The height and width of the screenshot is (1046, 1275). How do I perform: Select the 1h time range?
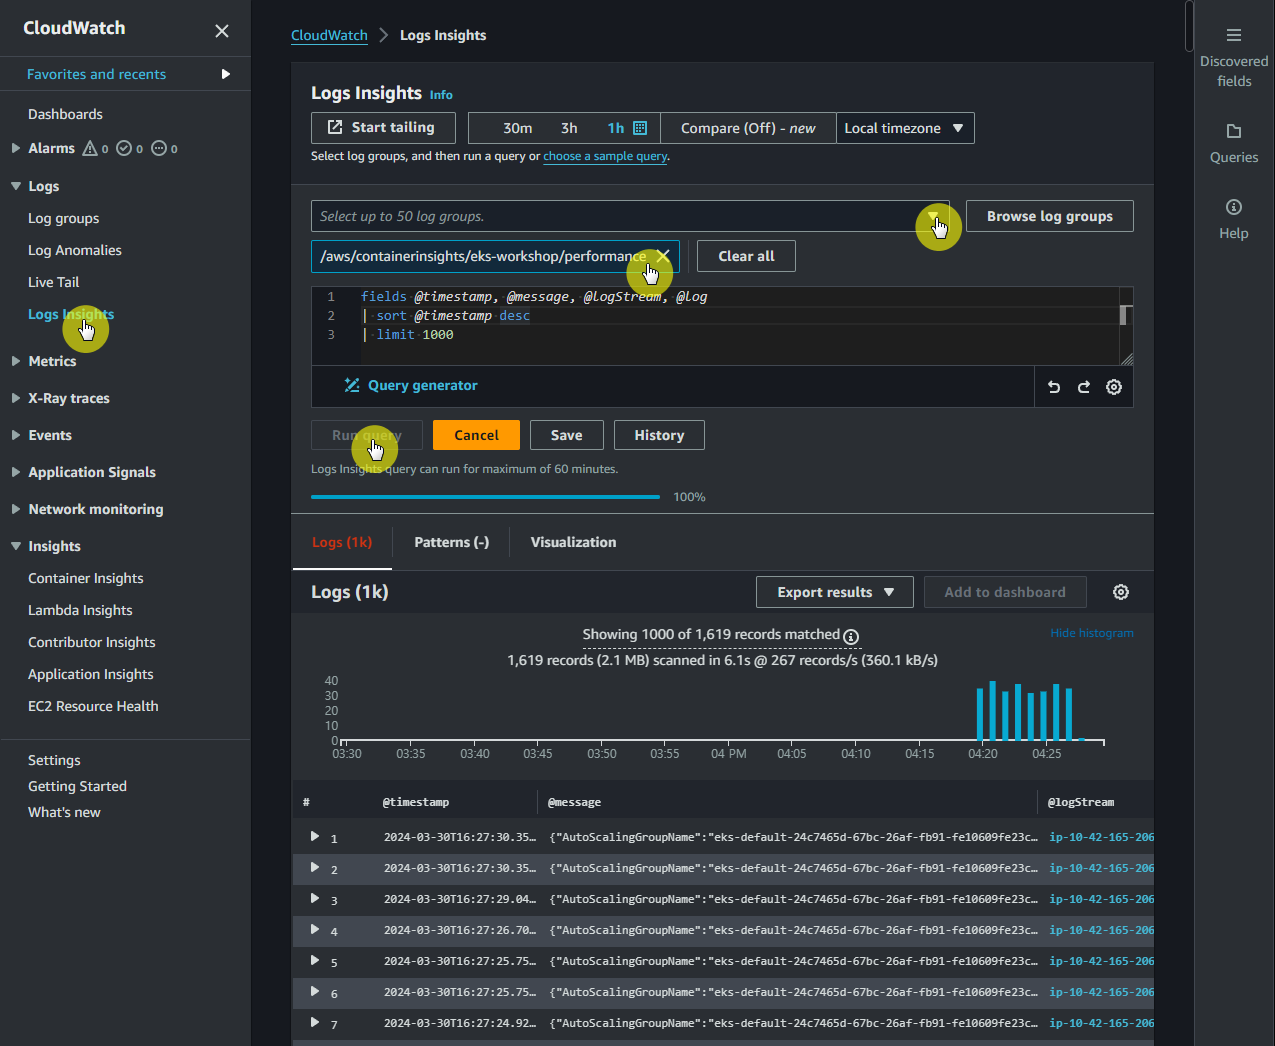616,128
